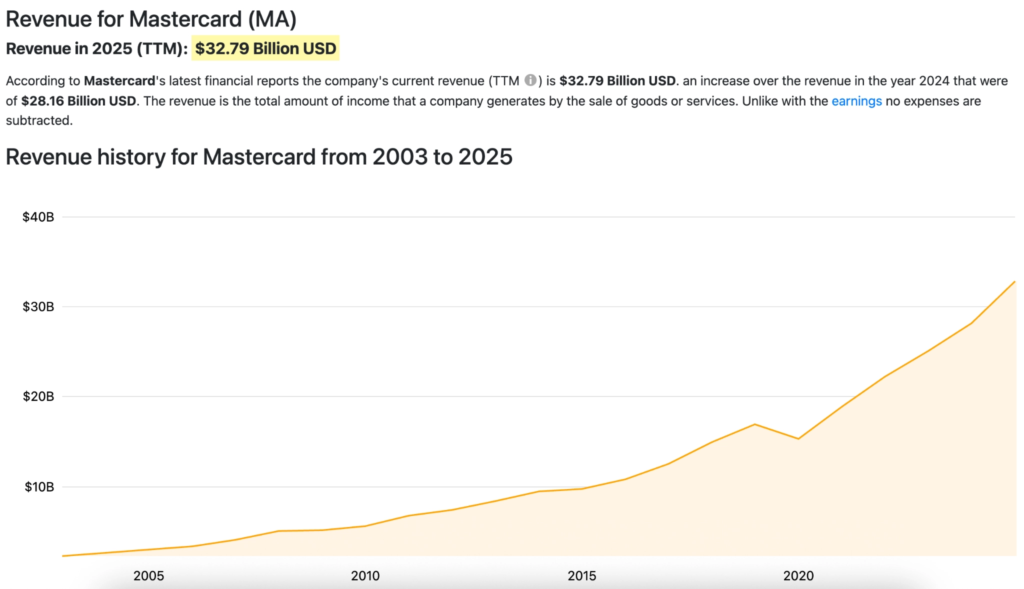This screenshot has height=589, width=1024.
Task: Click the 2010 x-axis label
Action: pos(365,576)
